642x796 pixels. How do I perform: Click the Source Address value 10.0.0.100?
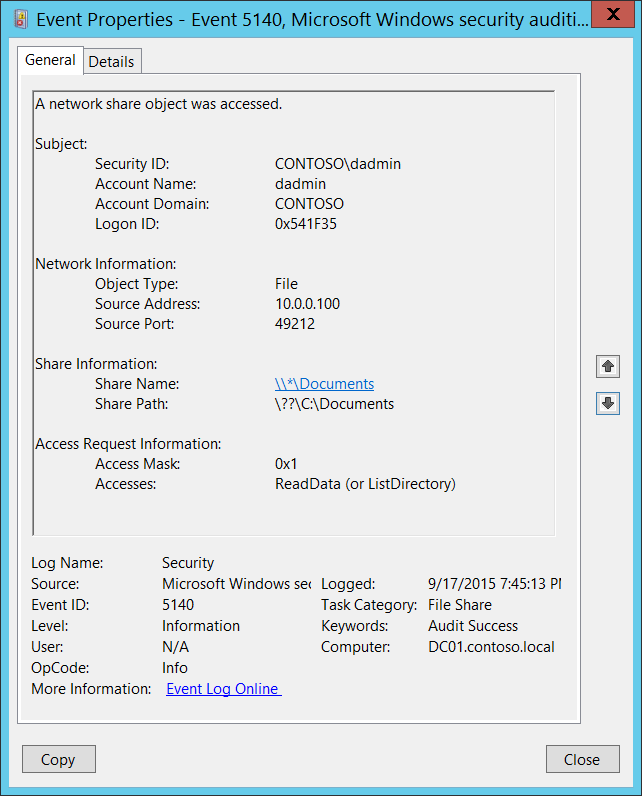click(x=308, y=304)
